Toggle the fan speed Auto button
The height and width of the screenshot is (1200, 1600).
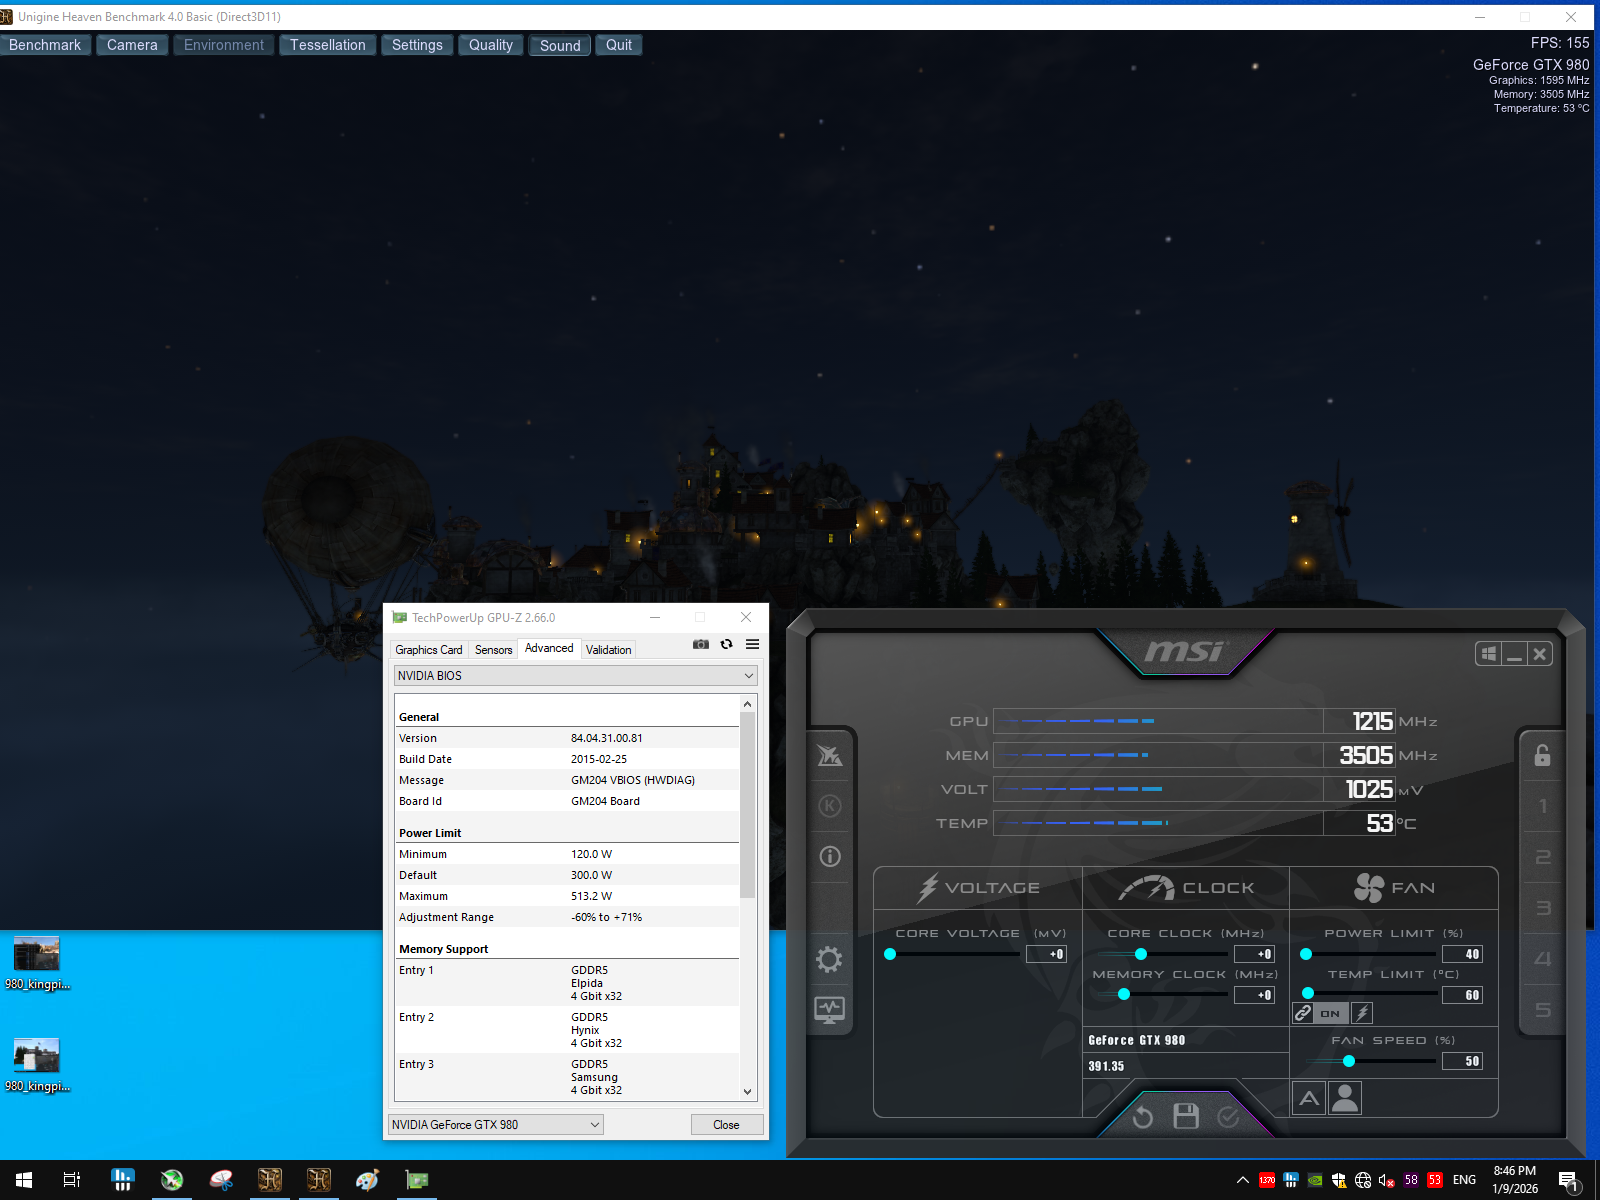tap(1309, 1098)
